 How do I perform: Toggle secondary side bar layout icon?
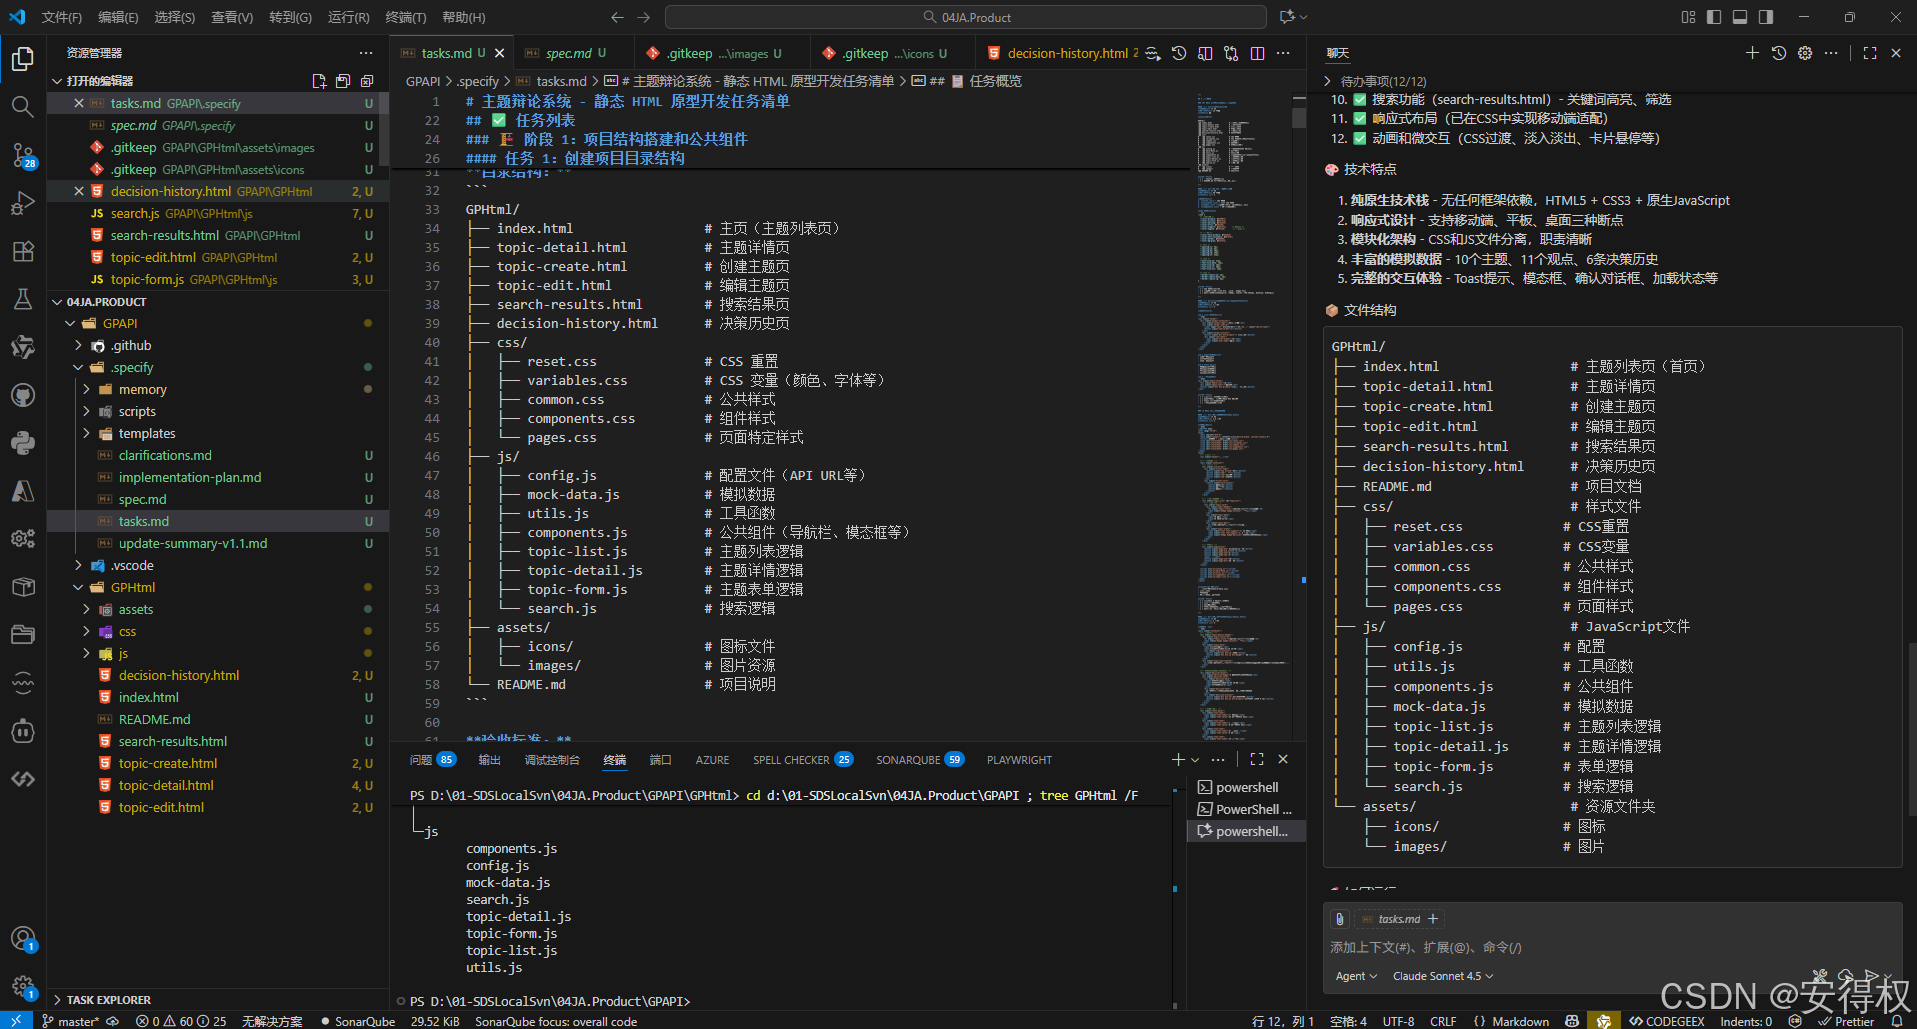pyautogui.click(x=1766, y=17)
